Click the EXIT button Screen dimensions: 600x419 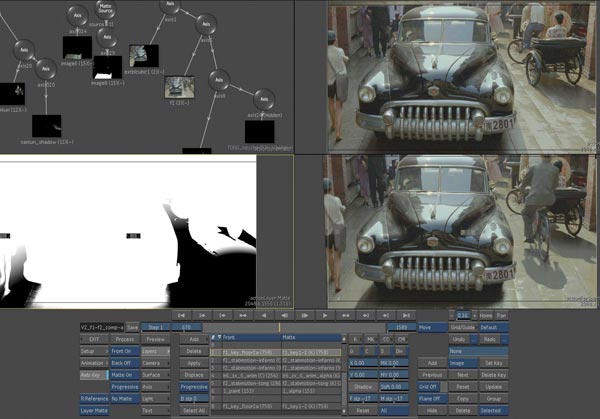[92, 339]
